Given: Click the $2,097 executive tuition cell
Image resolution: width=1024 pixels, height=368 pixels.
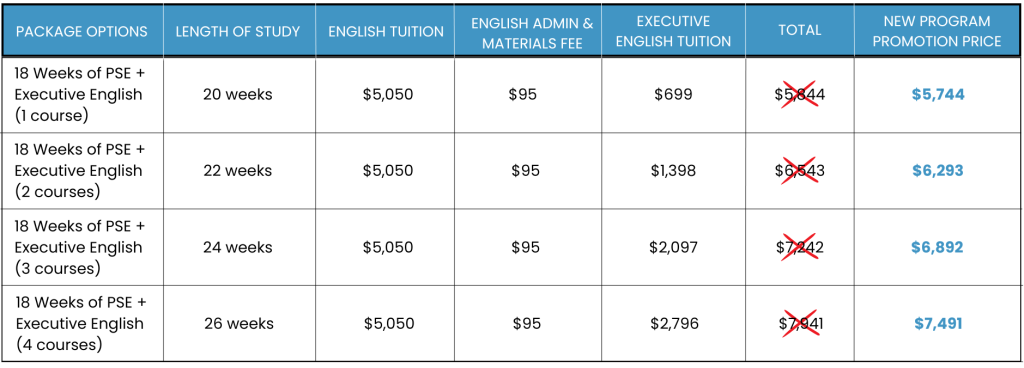Looking at the screenshot, I should coord(673,248).
